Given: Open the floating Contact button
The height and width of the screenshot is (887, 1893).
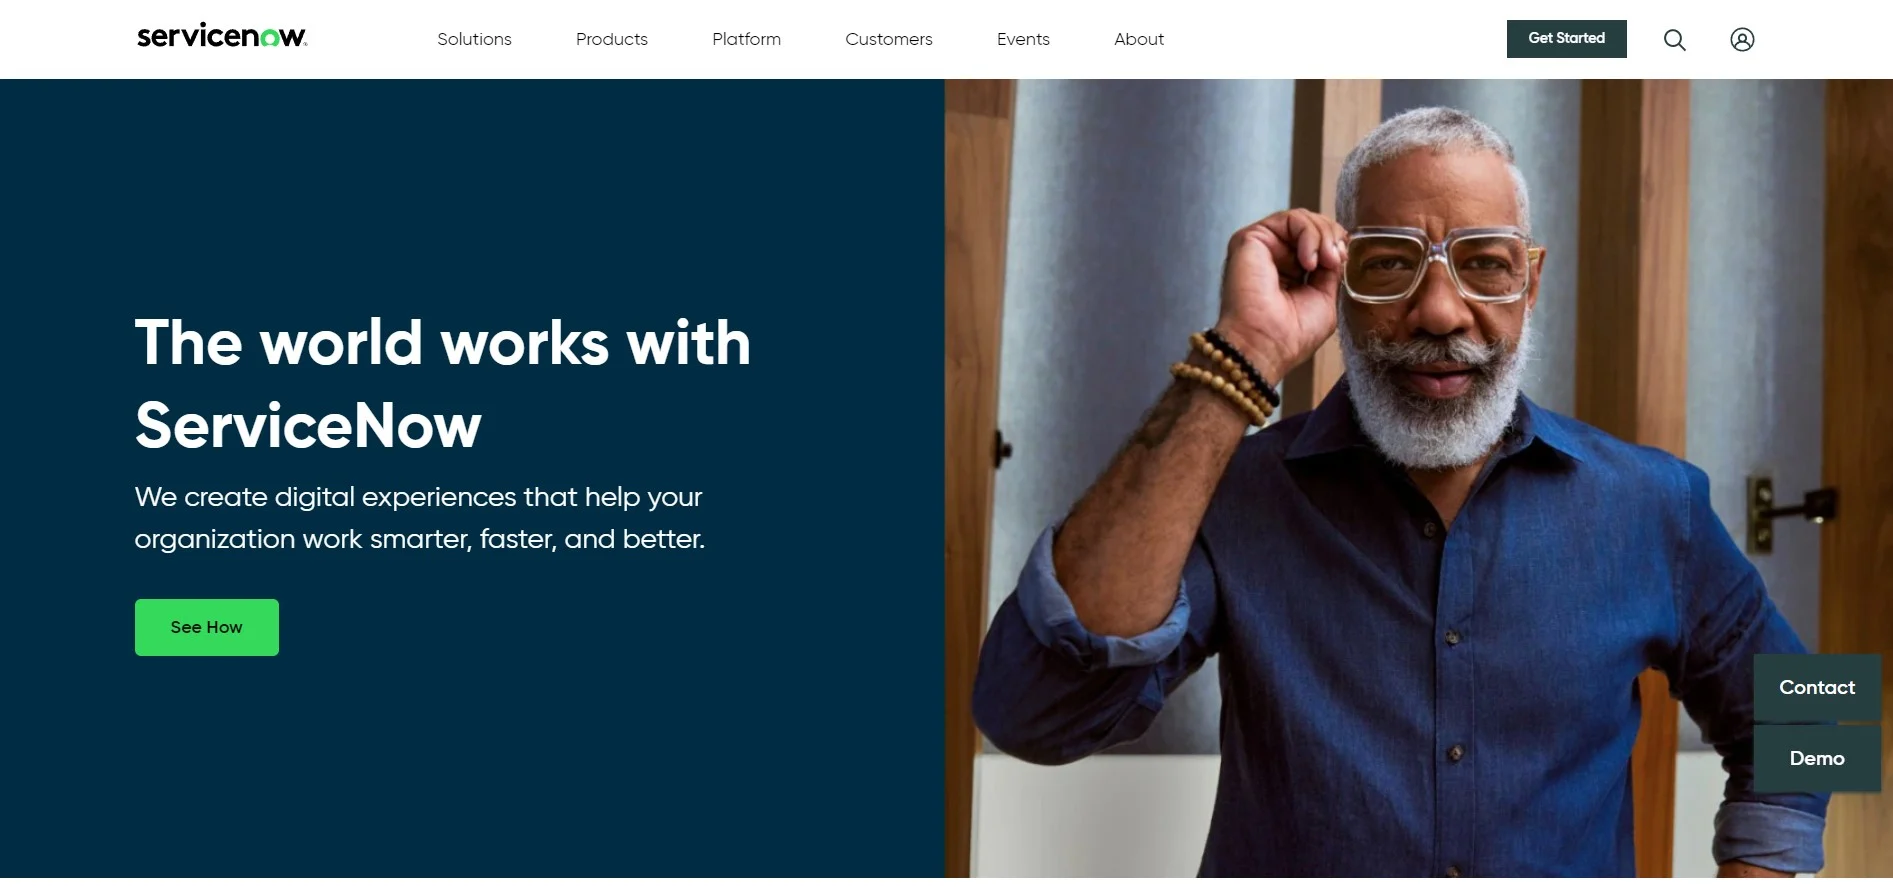Looking at the screenshot, I should 1817,688.
